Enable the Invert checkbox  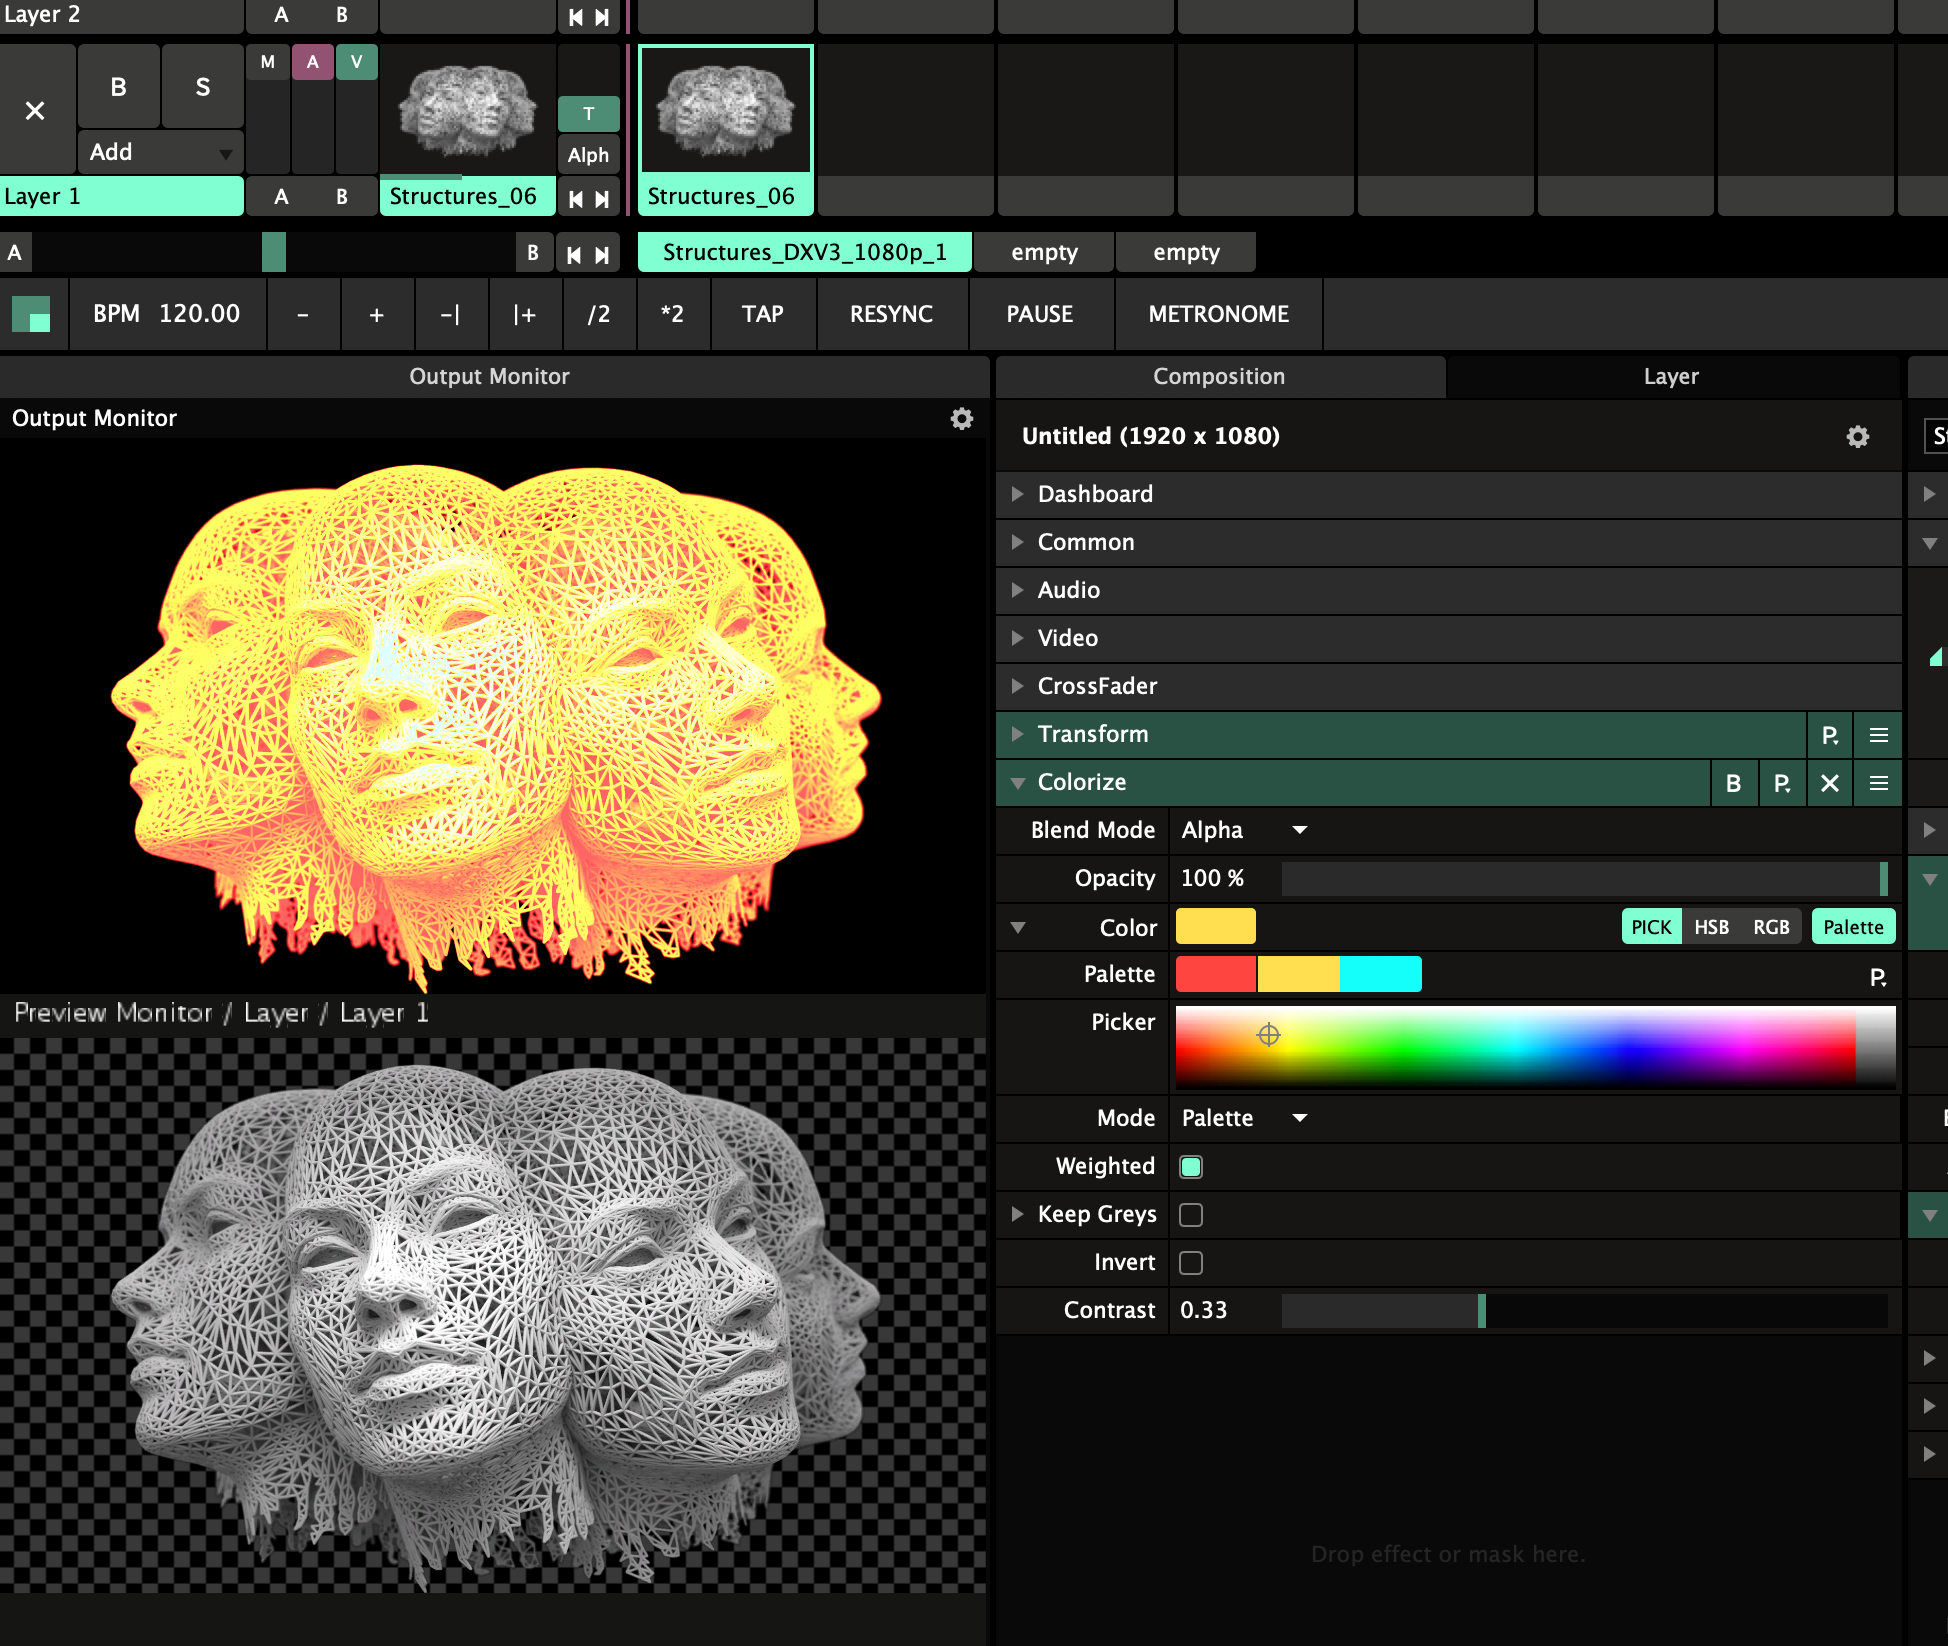point(1190,1262)
